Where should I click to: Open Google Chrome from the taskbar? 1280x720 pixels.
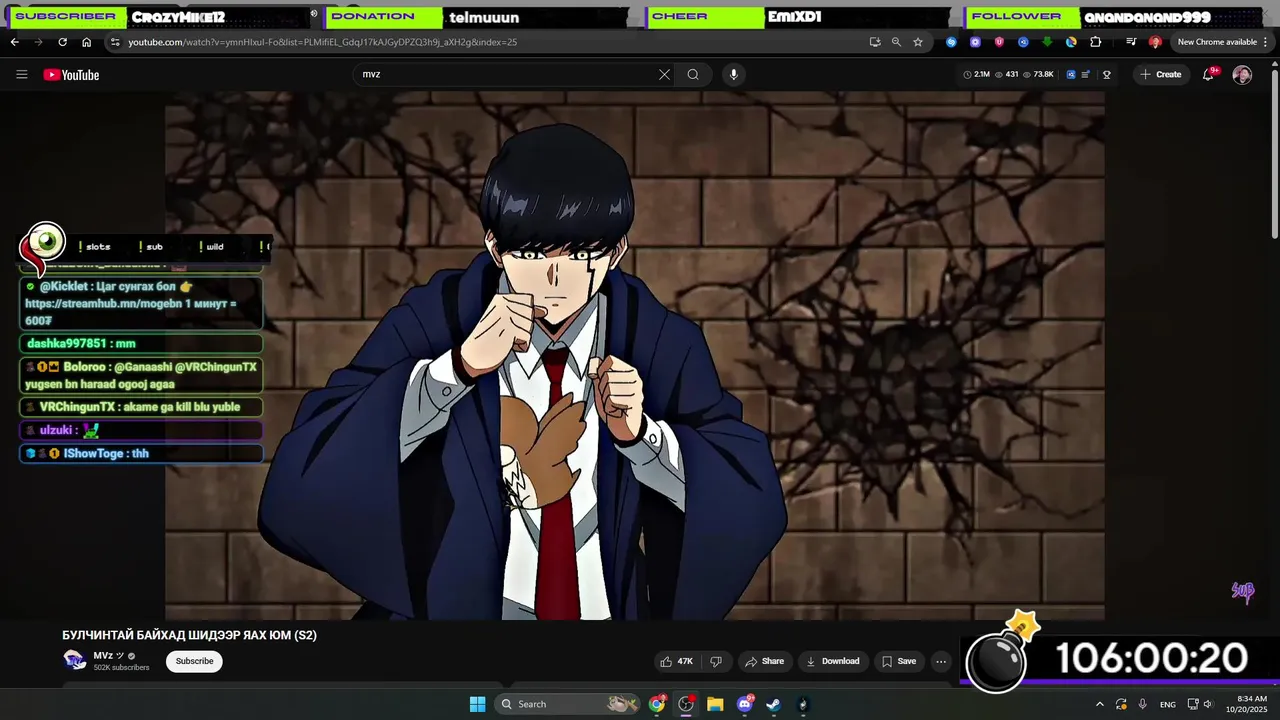coord(657,704)
